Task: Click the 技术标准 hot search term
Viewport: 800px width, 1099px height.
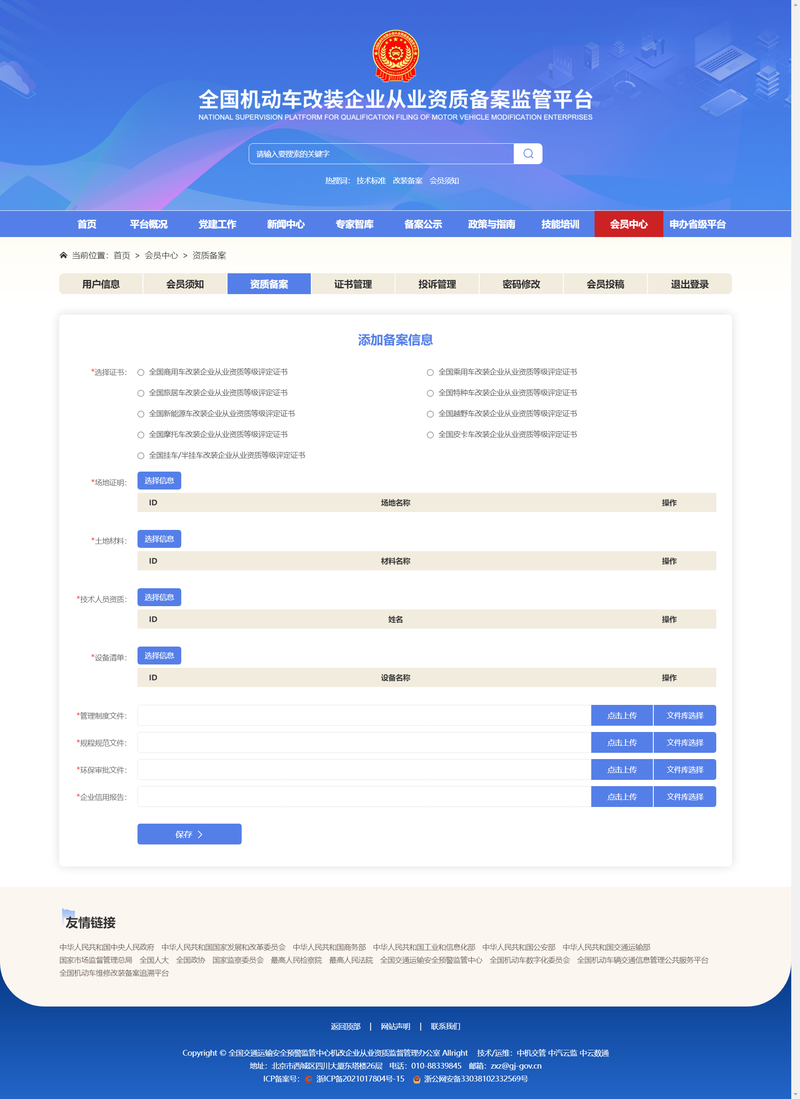Action: pyautogui.click(x=371, y=181)
